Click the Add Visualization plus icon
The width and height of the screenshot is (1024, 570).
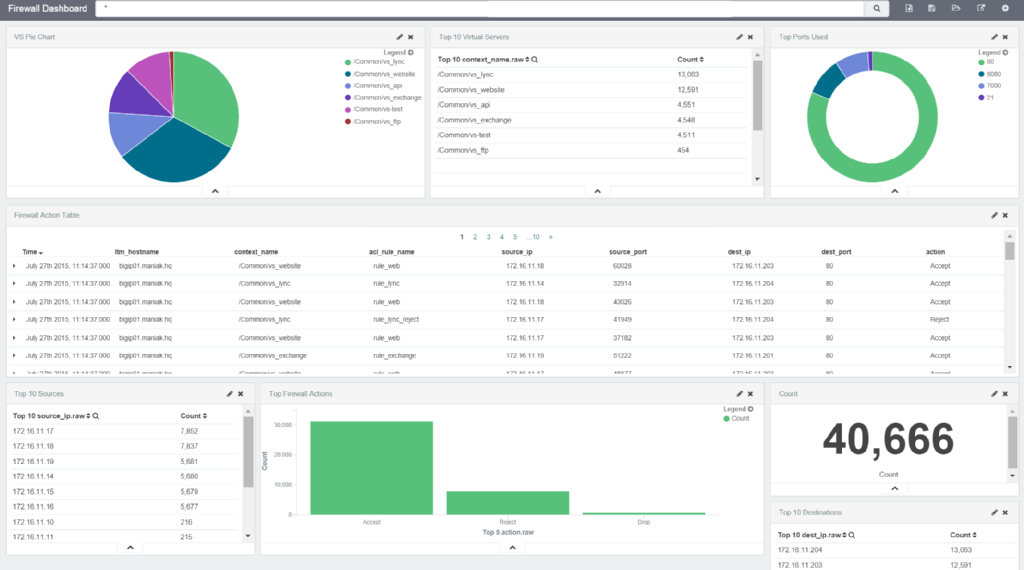pos(1005,8)
